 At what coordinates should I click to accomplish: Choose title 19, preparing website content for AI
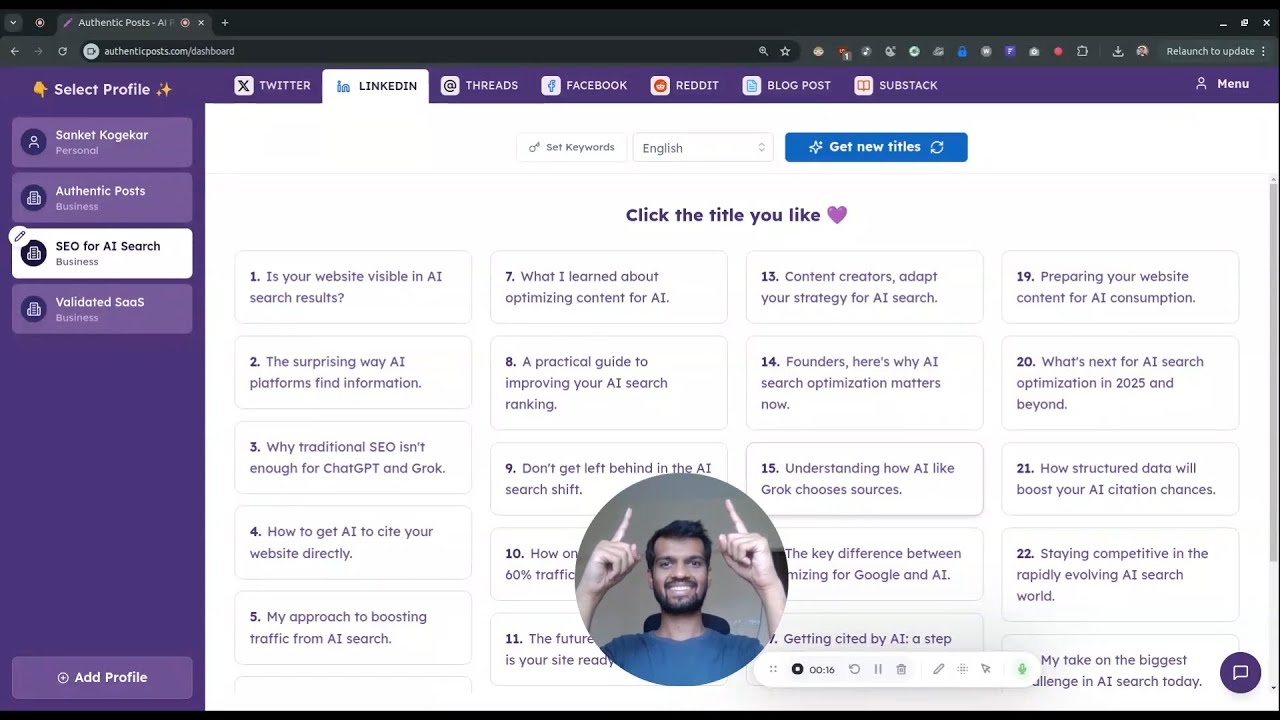1120,287
